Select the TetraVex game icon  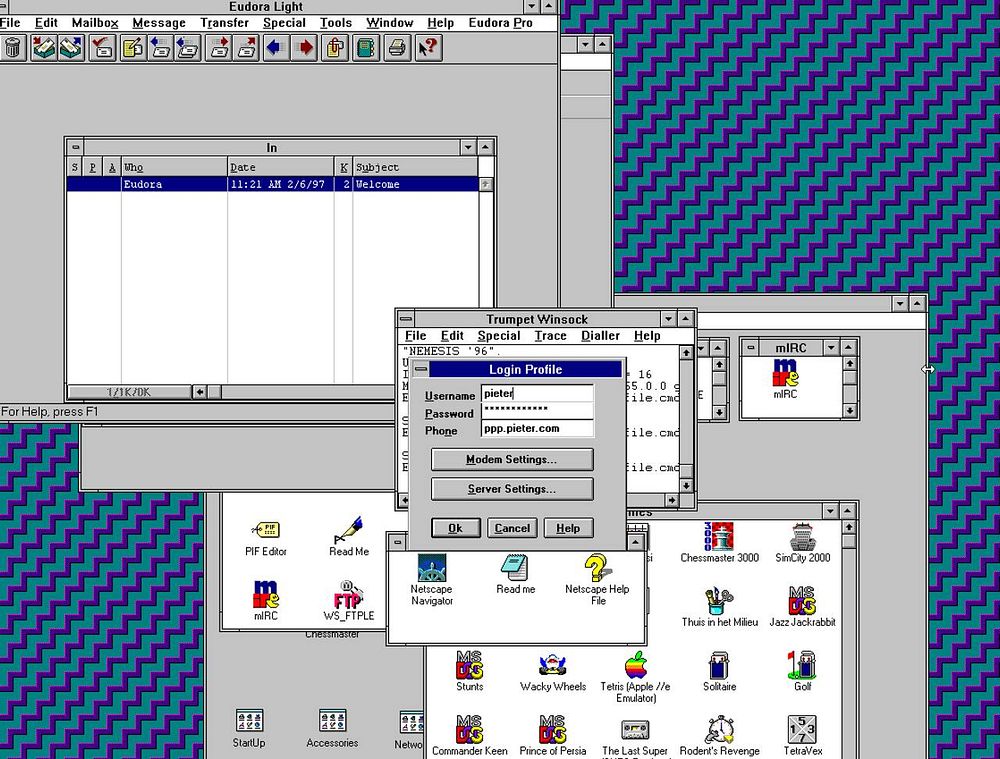click(x=802, y=736)
